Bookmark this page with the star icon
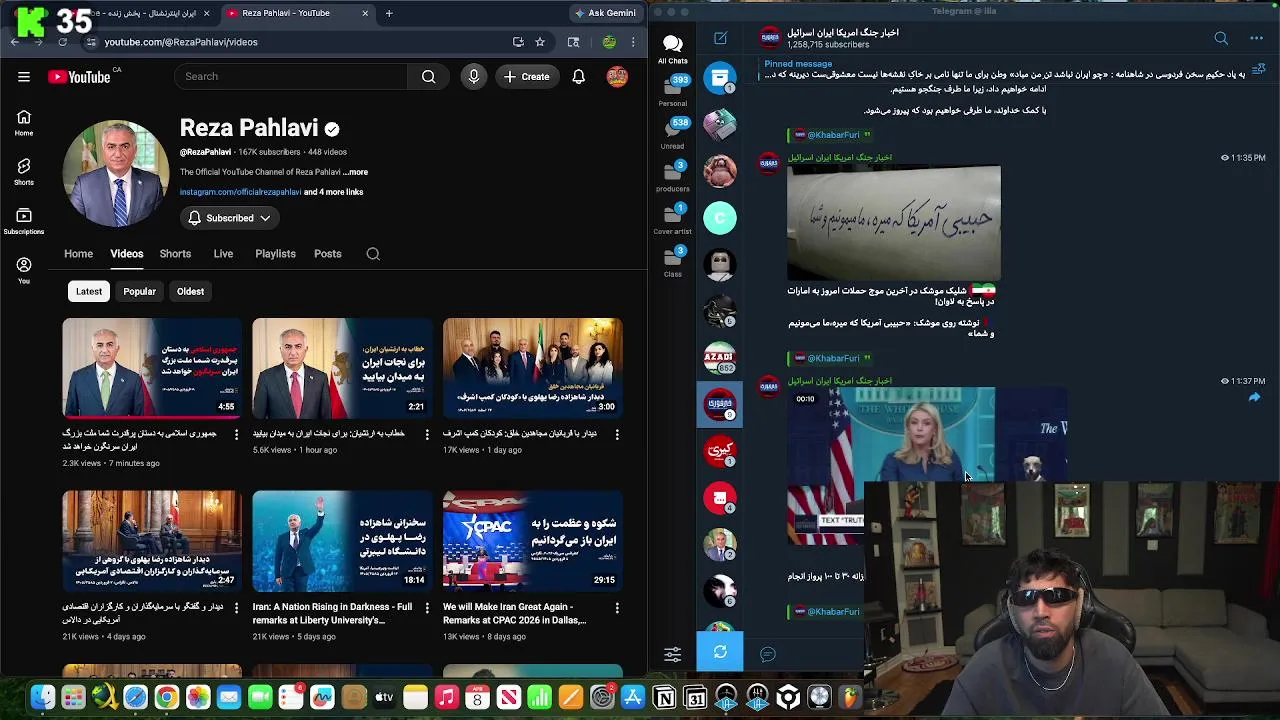This screenshot has width=1280, height=720. point(540,42)
